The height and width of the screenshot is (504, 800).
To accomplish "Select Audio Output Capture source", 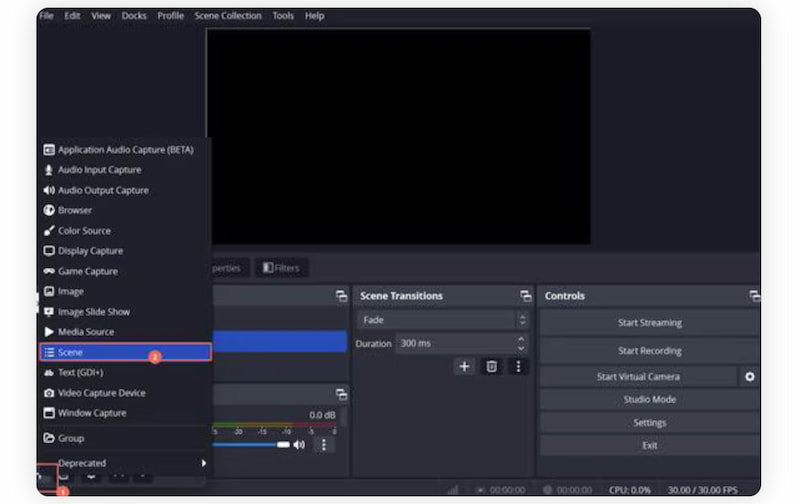I will point(125,190).
